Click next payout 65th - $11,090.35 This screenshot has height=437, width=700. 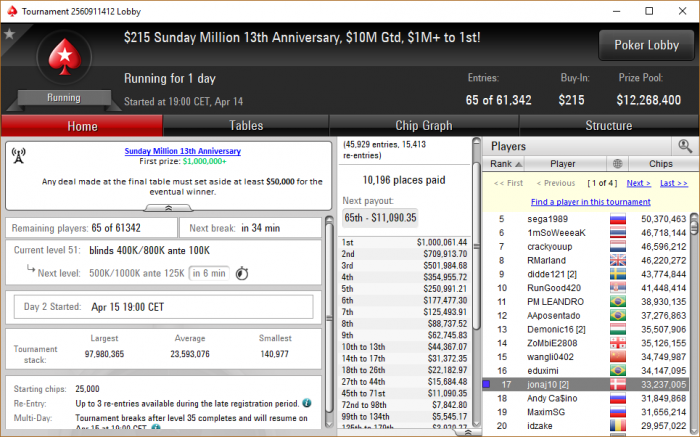tap(380, 218)
